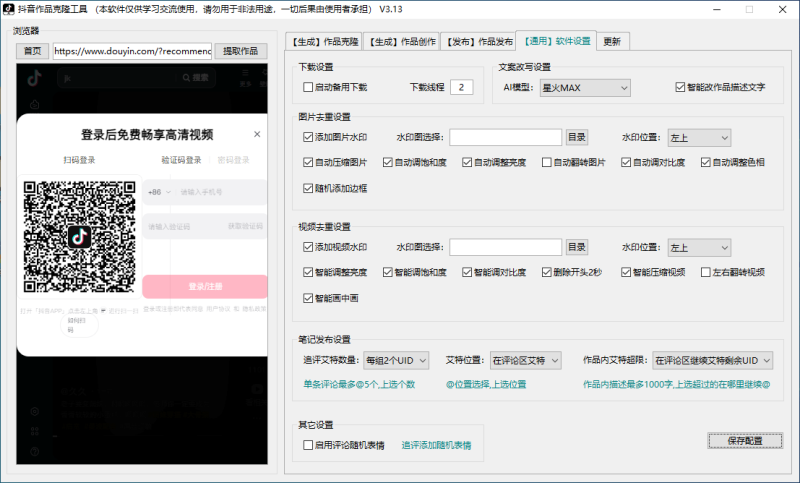Click 目录 button in image settings
This screenshot has width=800, height=483.
[x=577, y=137]
